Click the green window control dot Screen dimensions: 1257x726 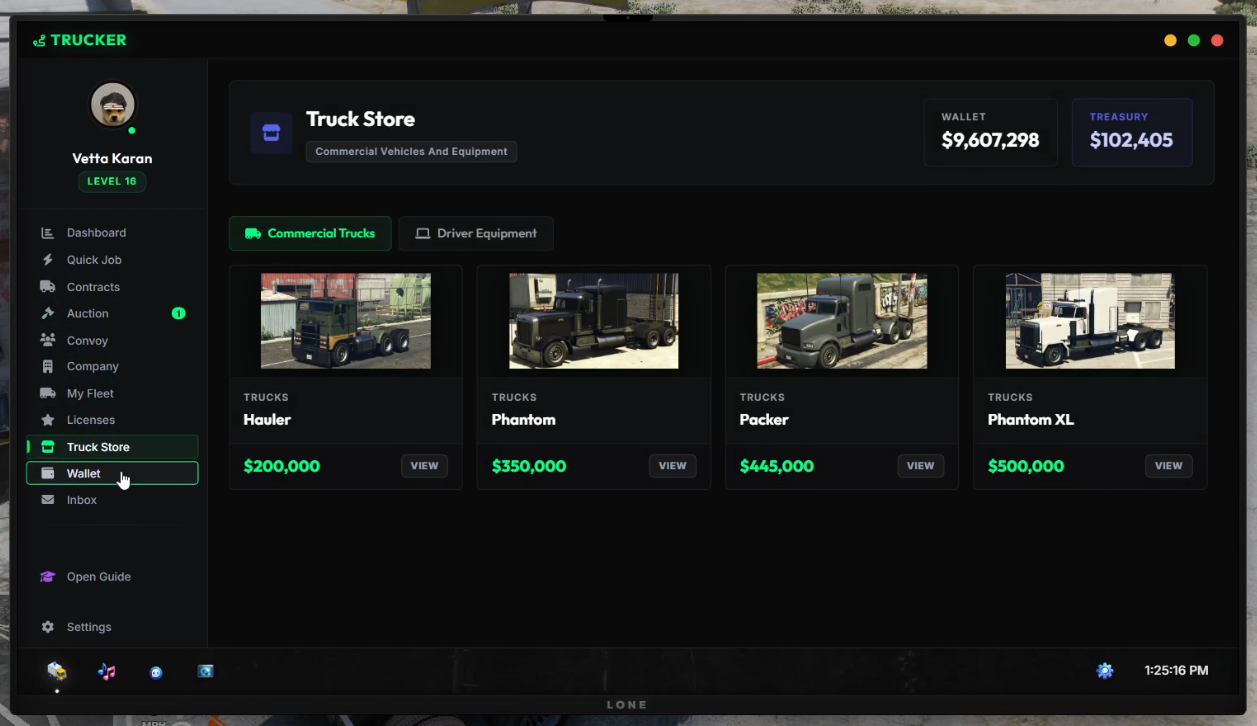[1194, 40]
